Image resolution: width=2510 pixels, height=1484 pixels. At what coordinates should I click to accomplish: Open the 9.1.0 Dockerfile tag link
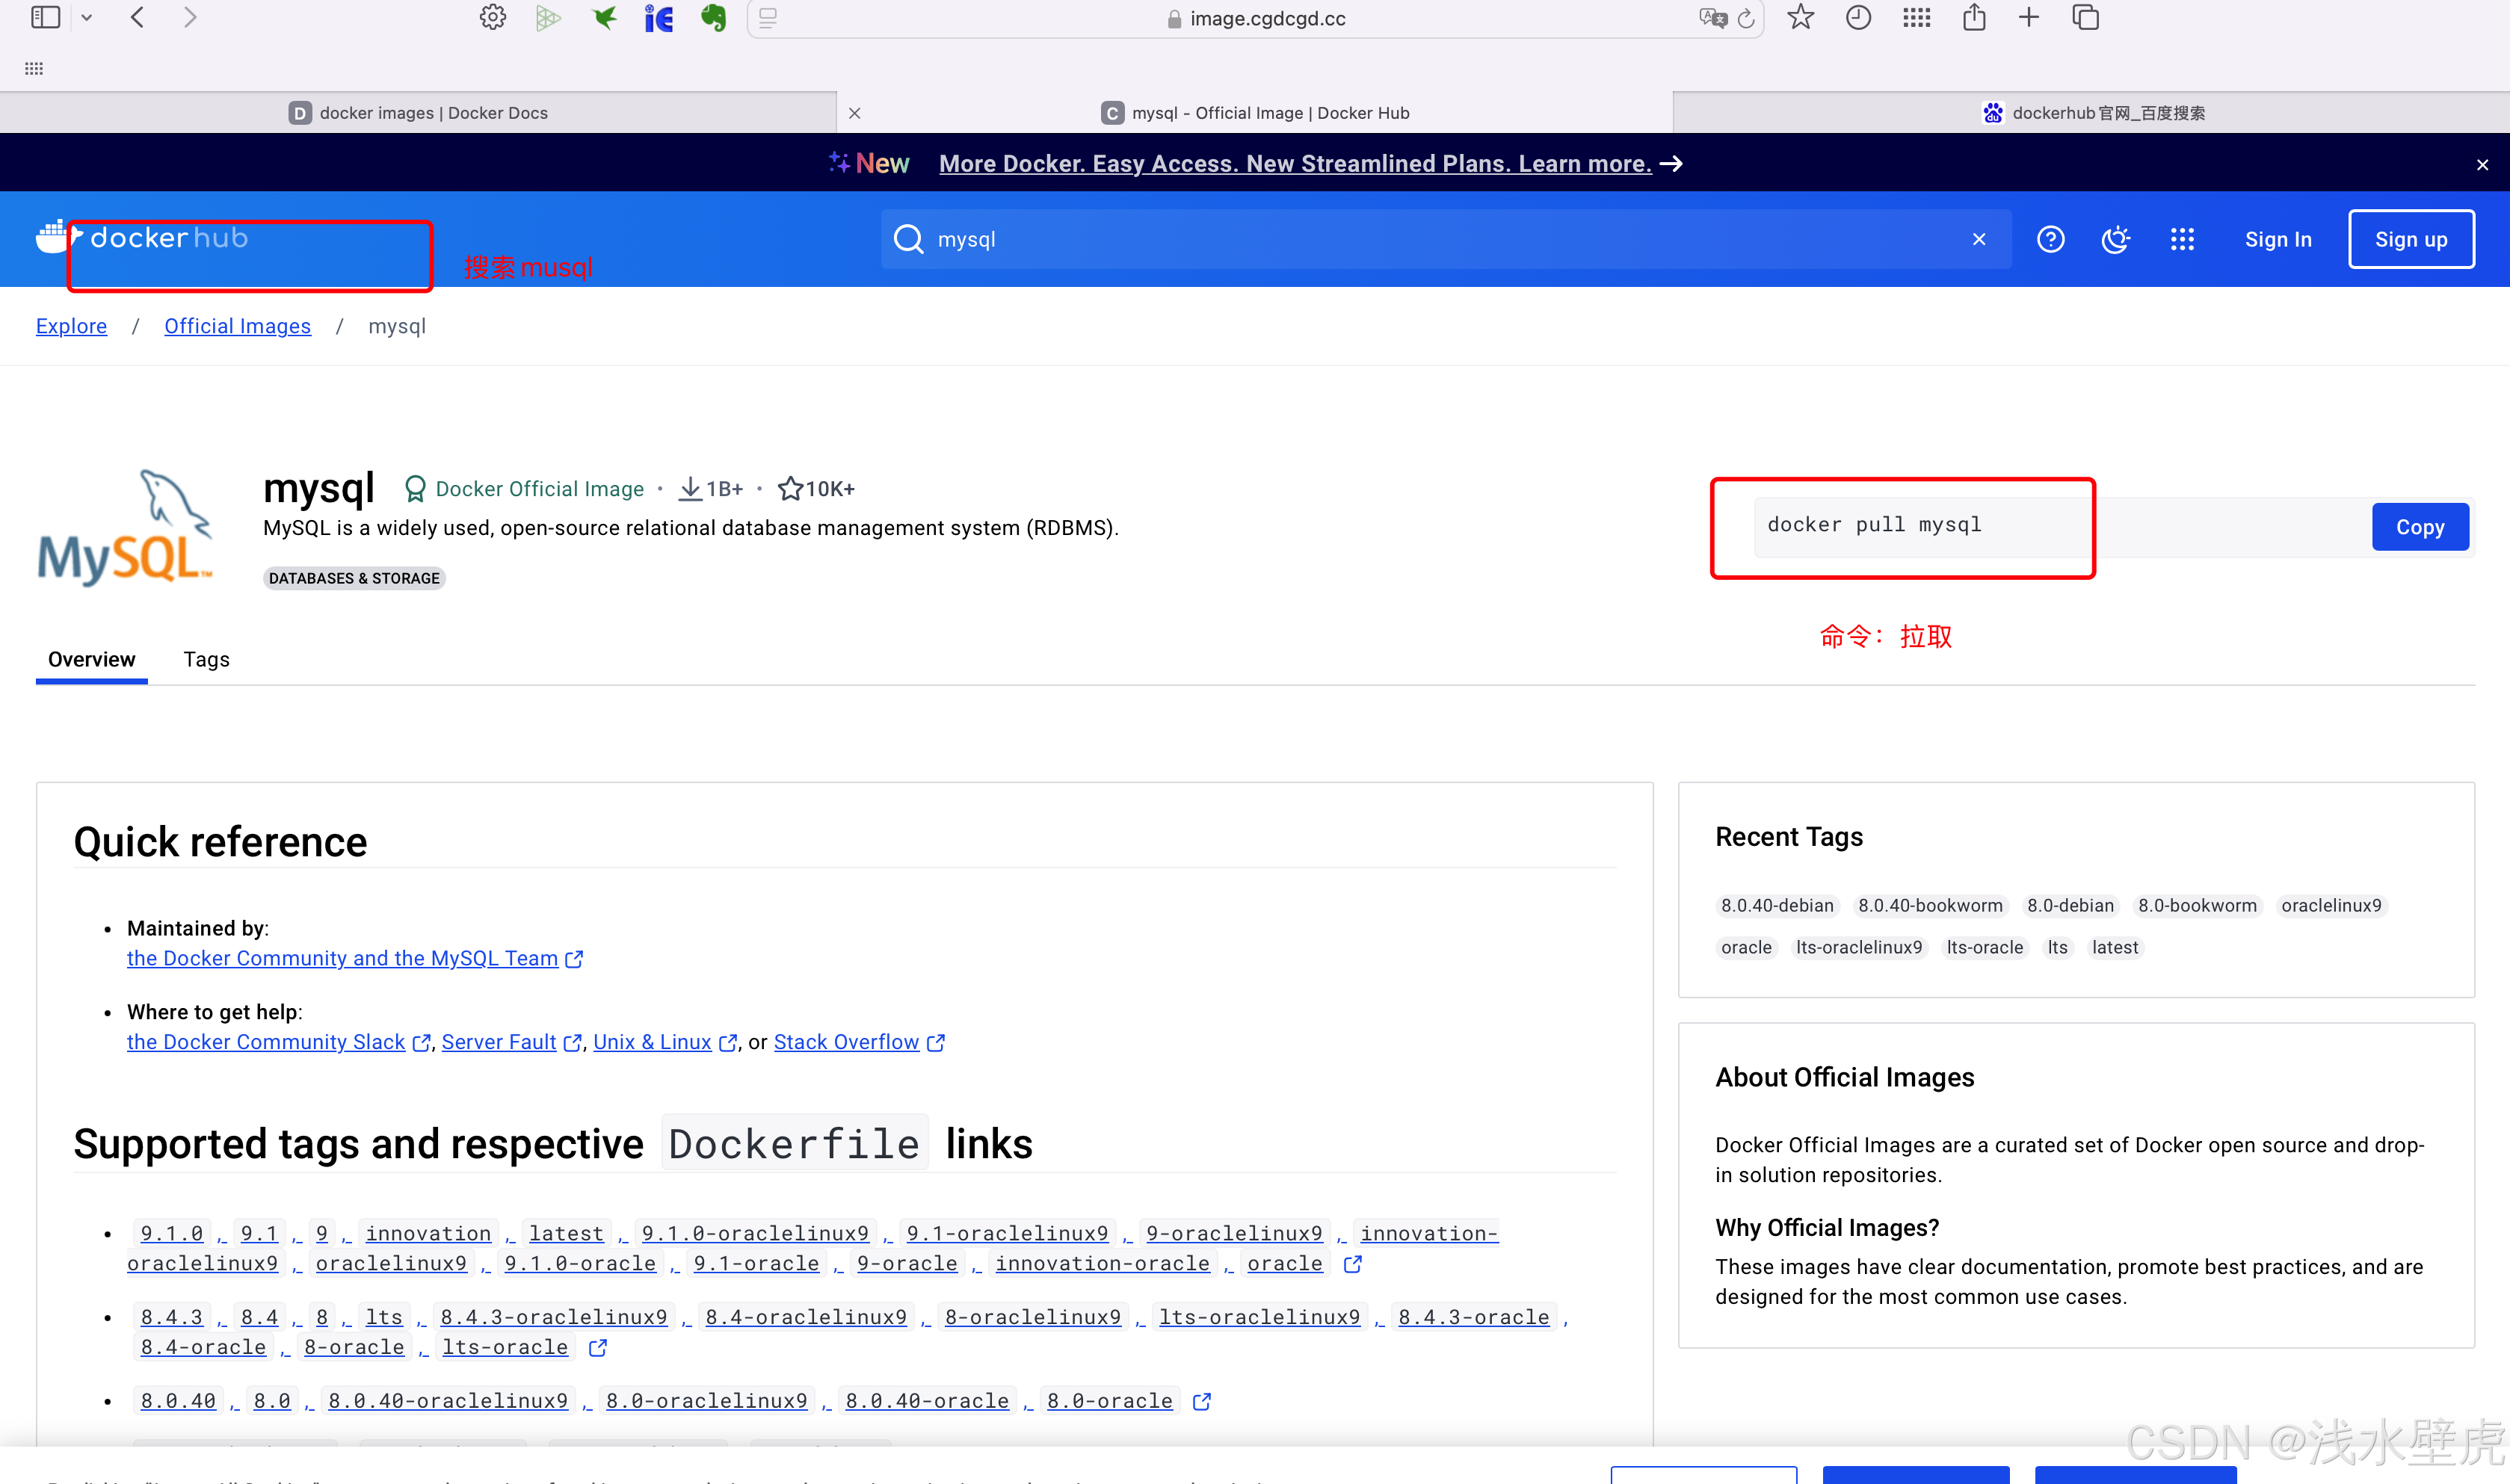click(171, 1233)
